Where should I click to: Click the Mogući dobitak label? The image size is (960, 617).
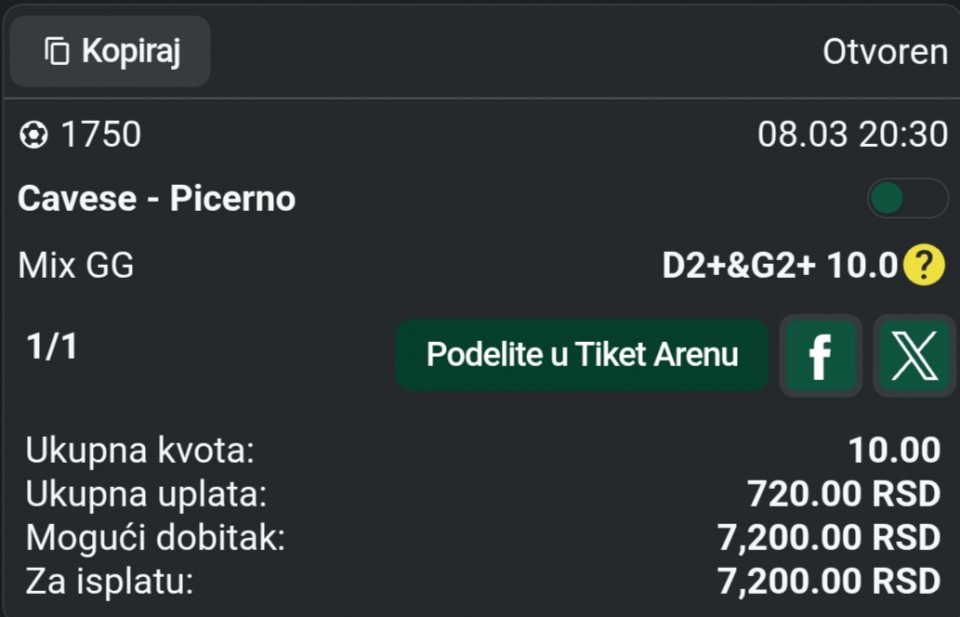coord(156,537)
